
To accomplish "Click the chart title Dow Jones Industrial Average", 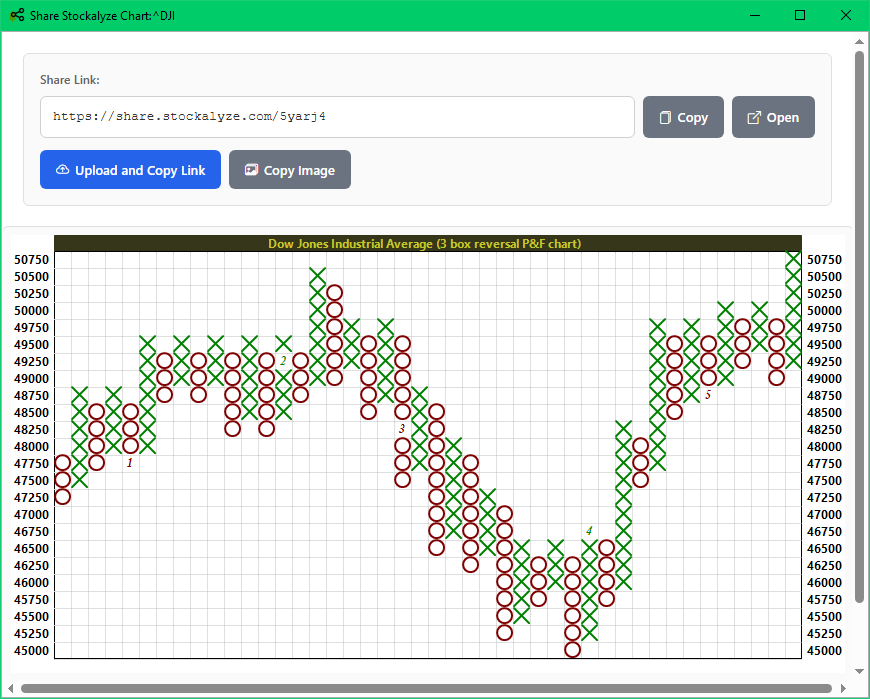I will [x=424, y=244].
